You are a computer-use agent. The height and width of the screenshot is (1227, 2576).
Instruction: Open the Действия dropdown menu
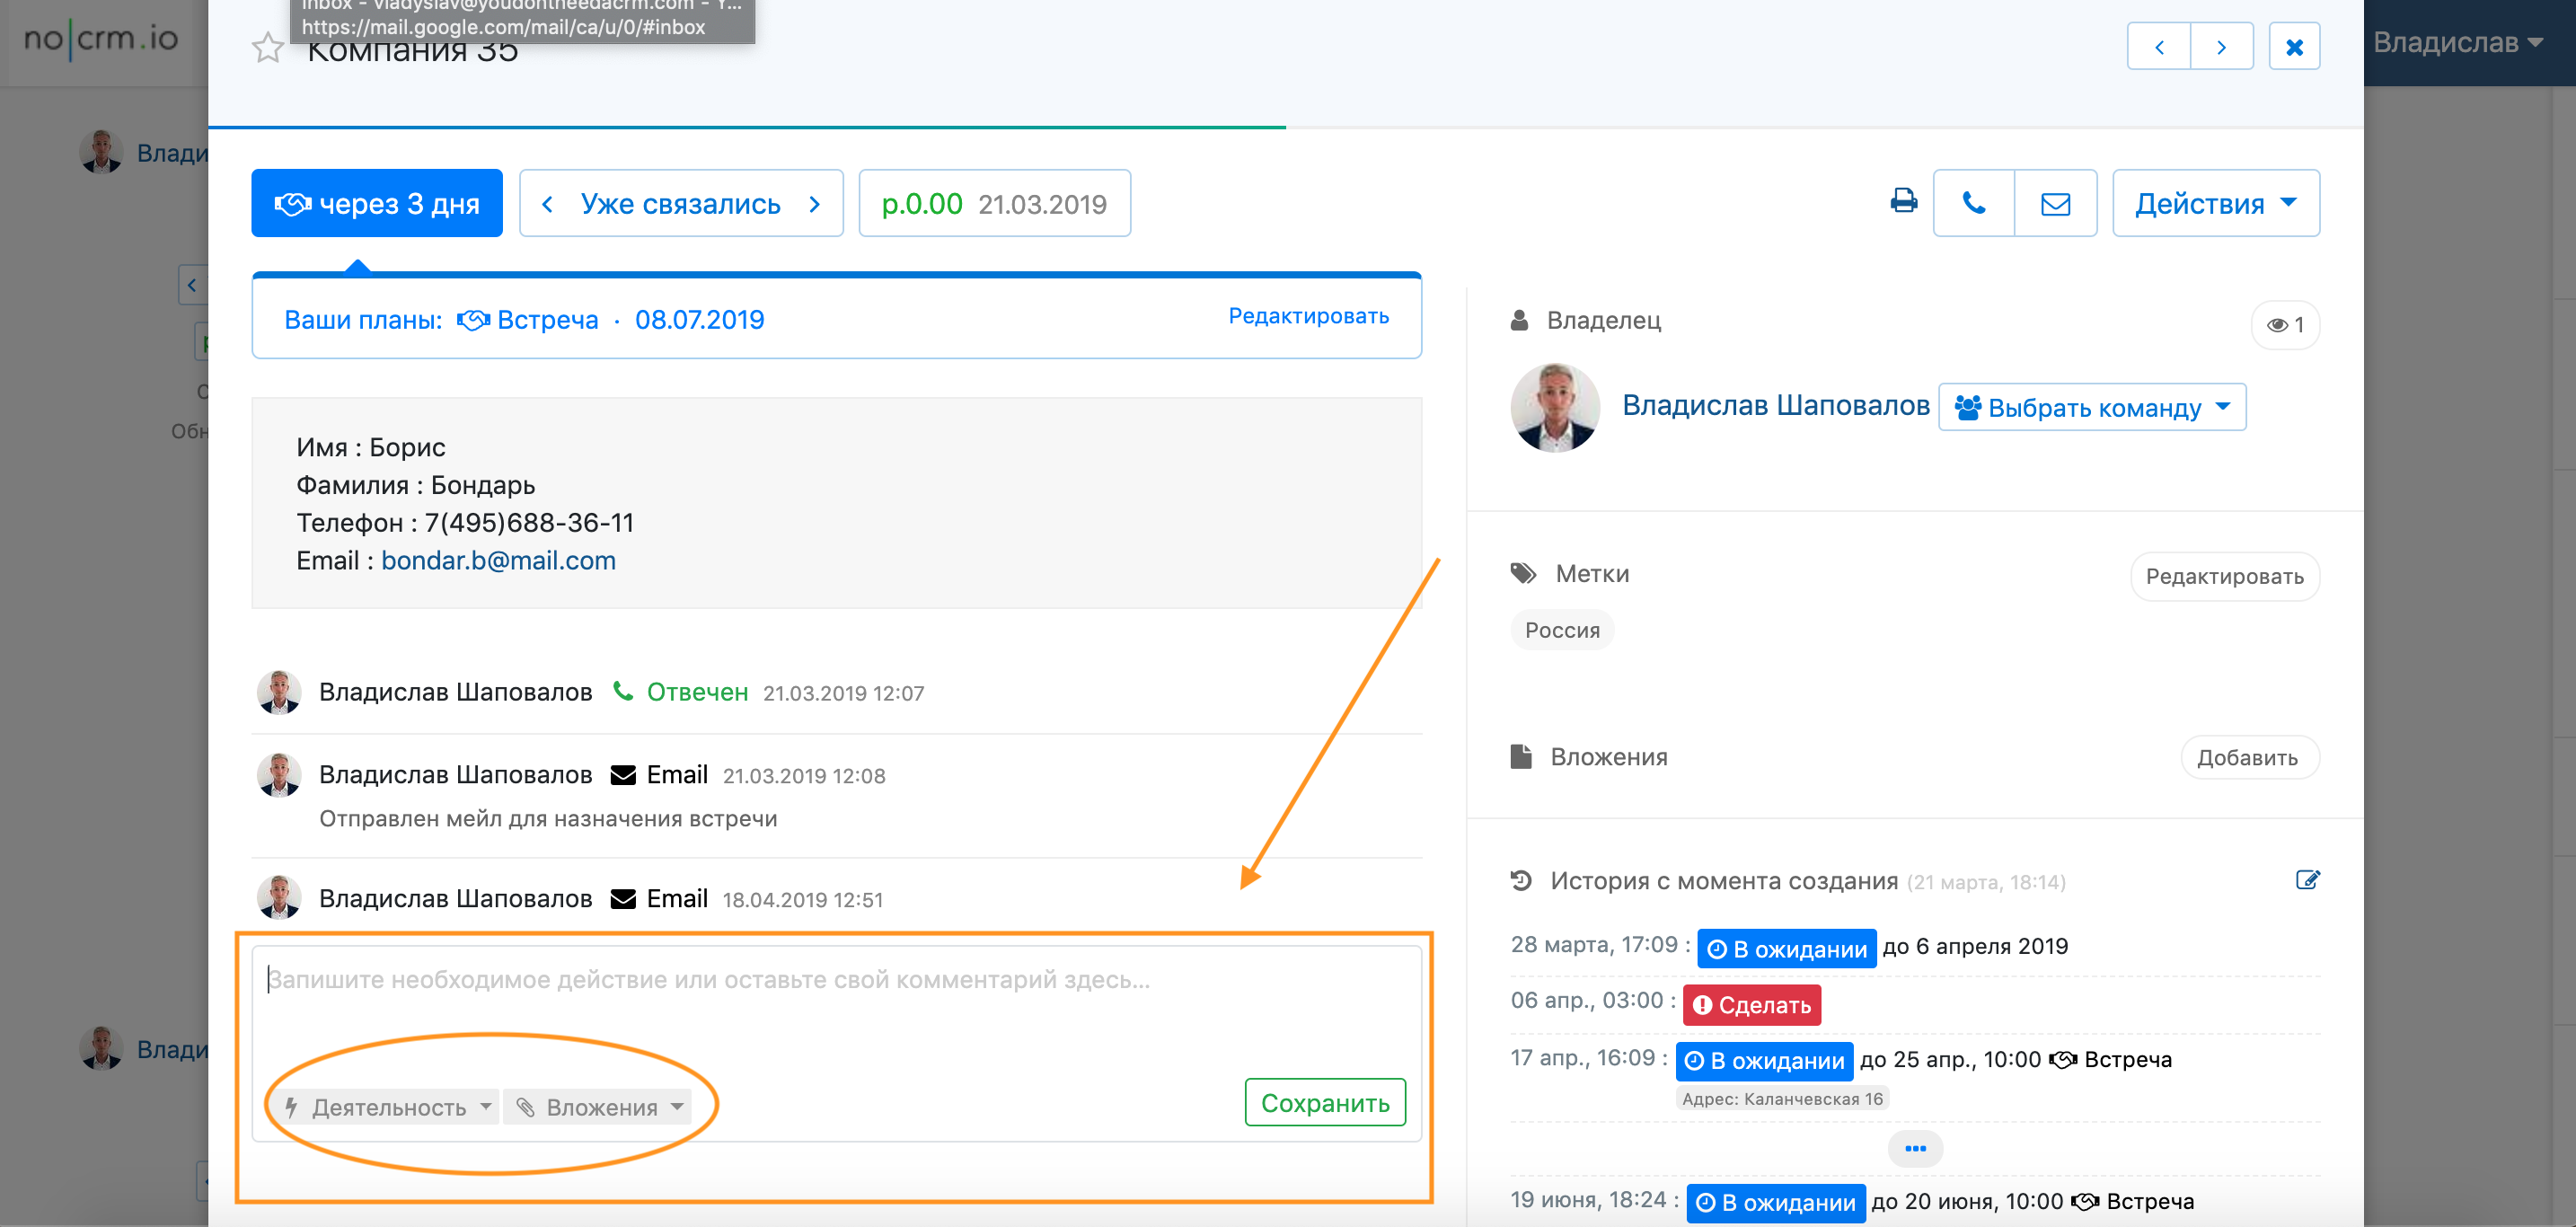2215,203
